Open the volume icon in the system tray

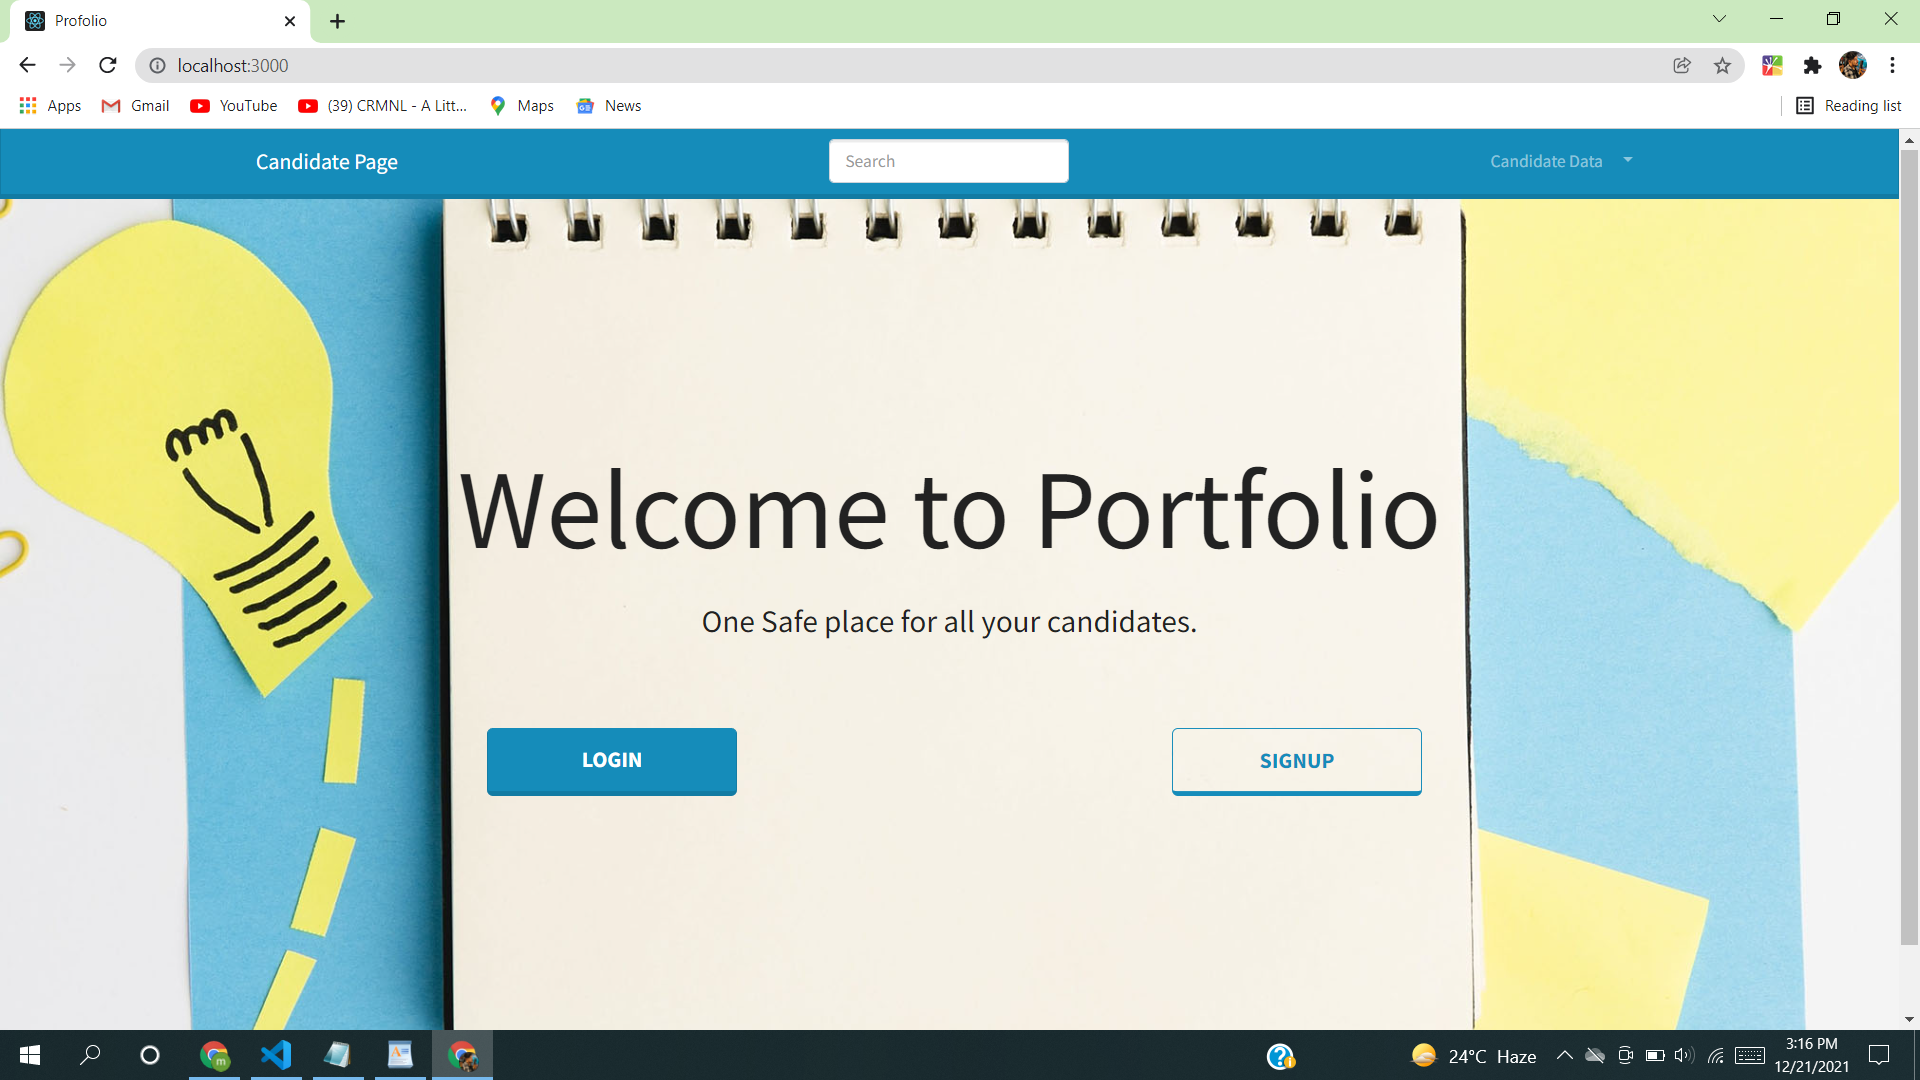tap(1685, 1055)
